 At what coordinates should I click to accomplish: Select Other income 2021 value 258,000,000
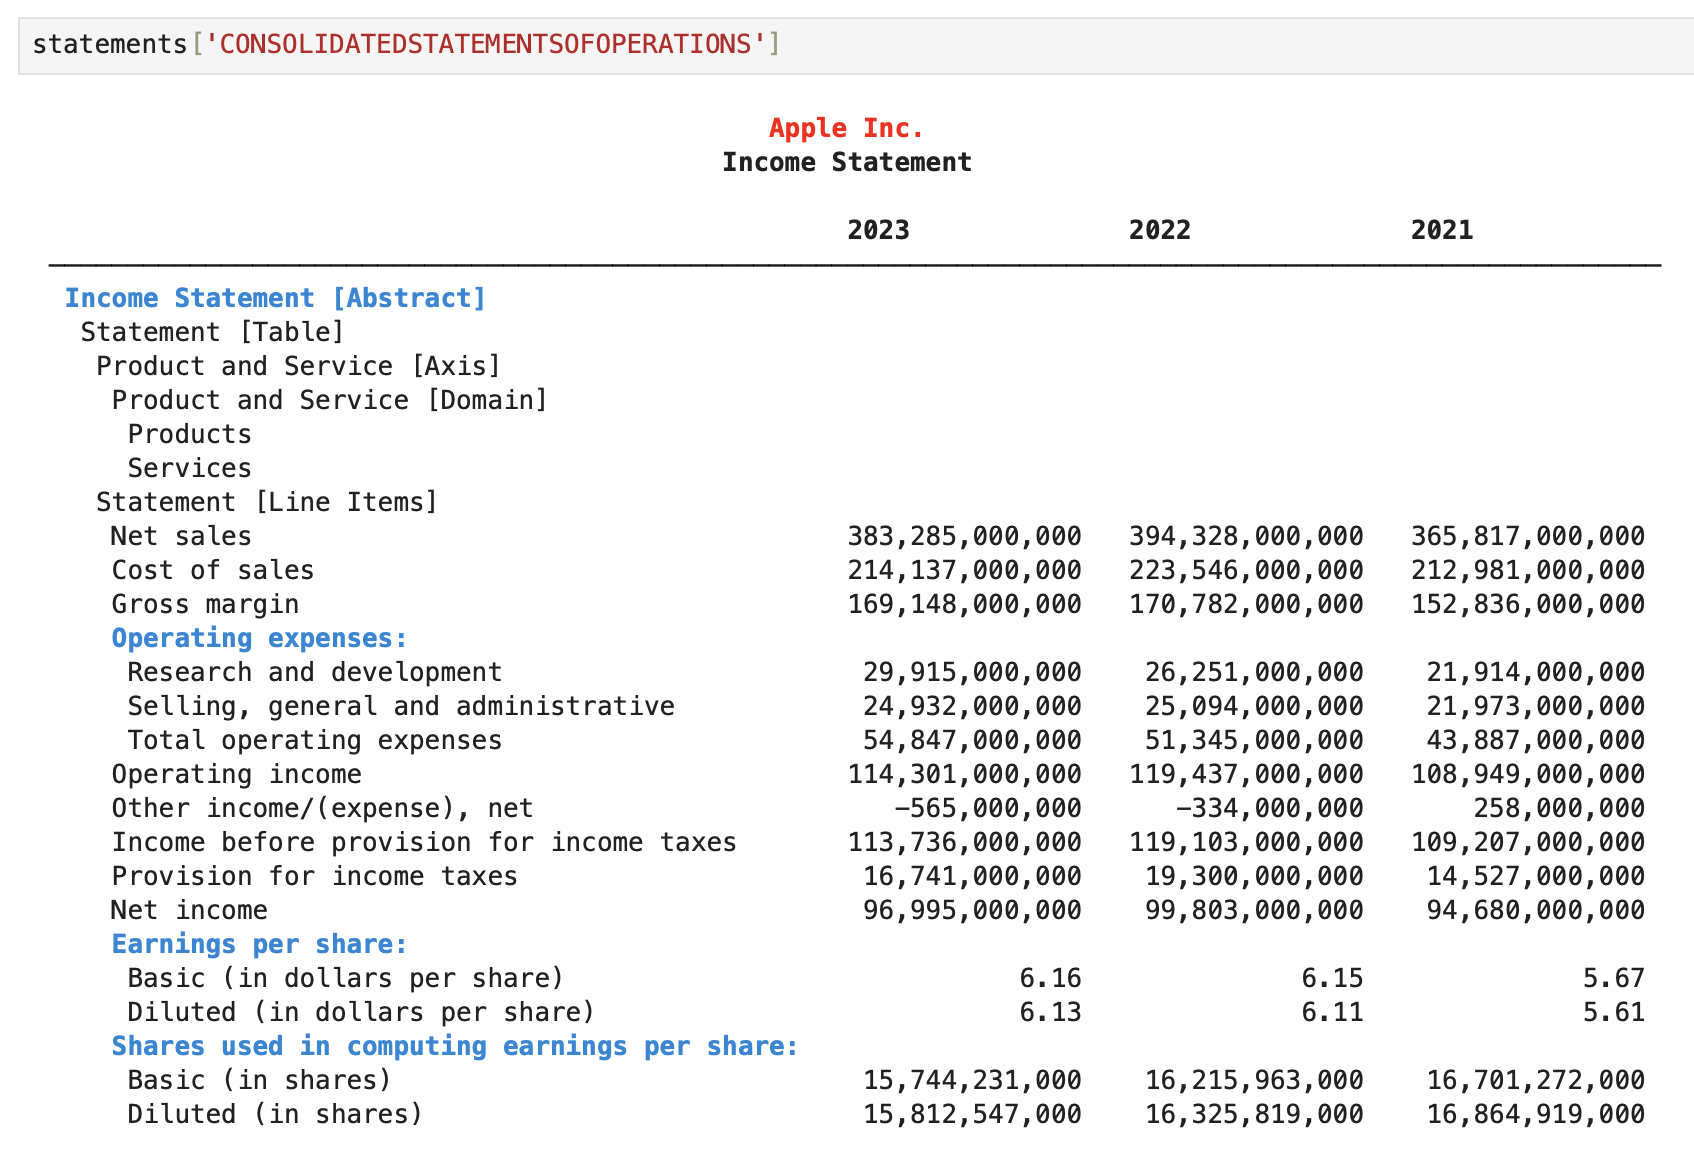coord(1559,808)
